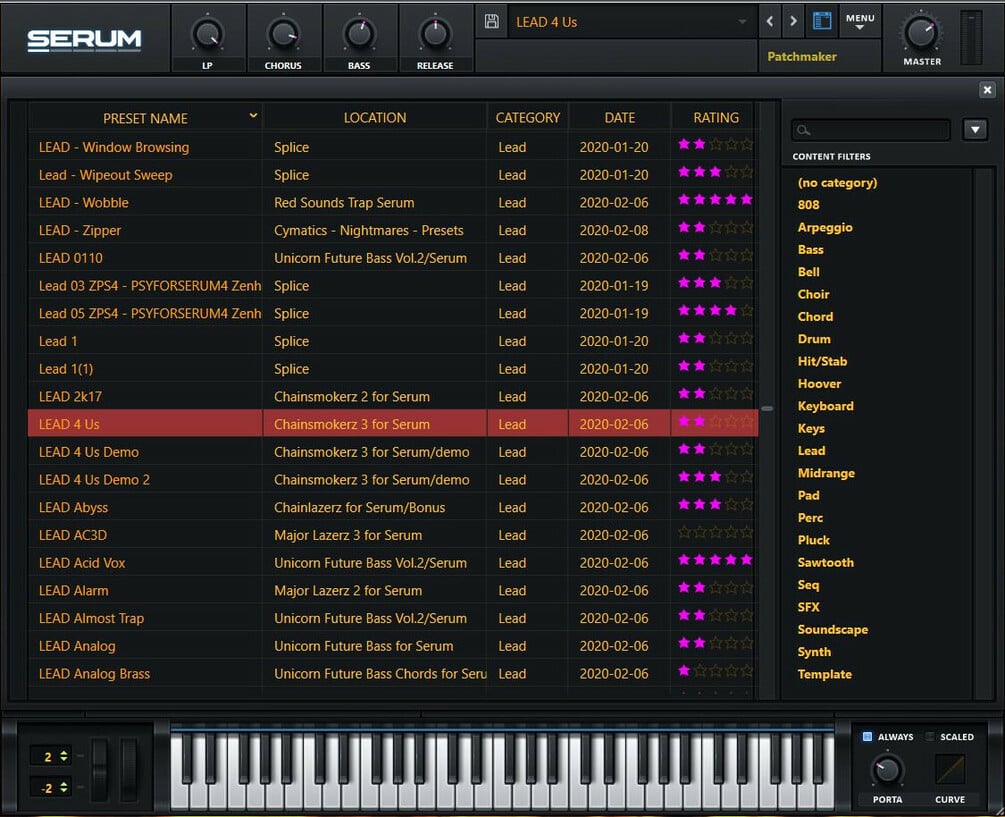Select preset LEAD 2k17

(x=70, y=397)
